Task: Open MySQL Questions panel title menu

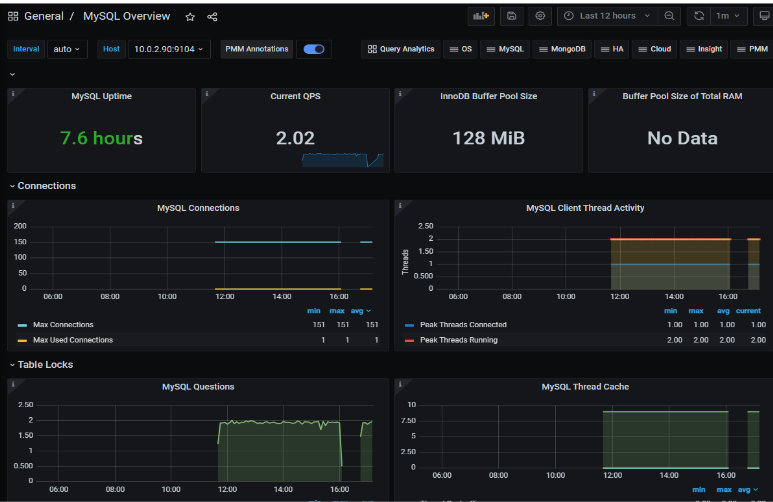Action: (x=198, y=387)
